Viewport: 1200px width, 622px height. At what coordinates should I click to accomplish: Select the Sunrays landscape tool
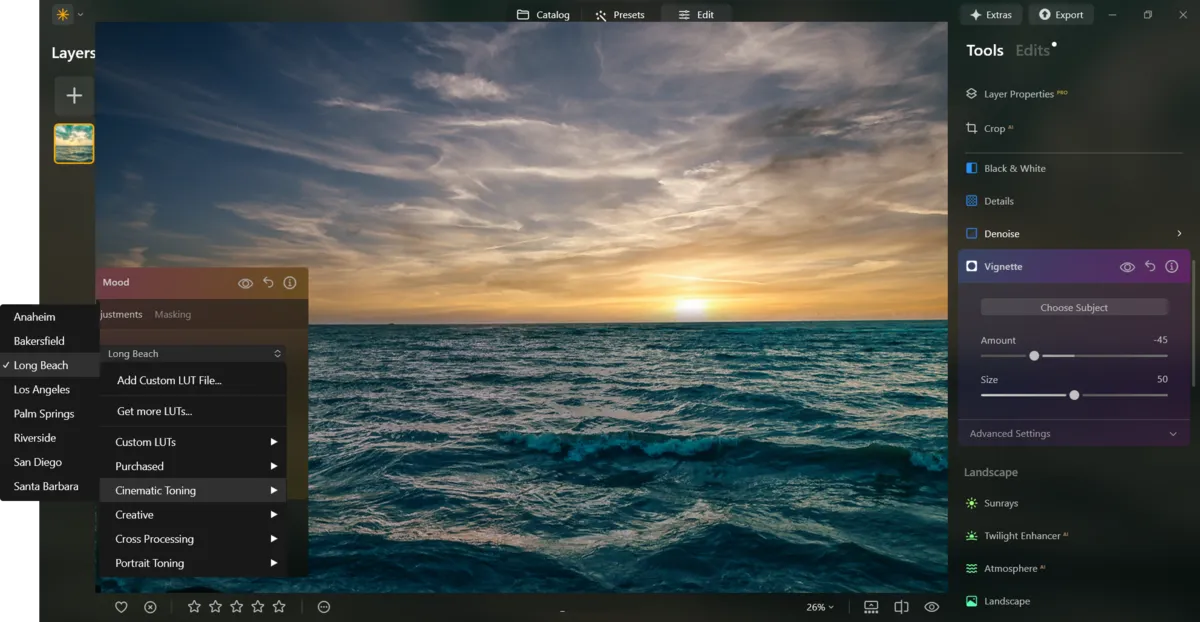(x=1000, y=503)
